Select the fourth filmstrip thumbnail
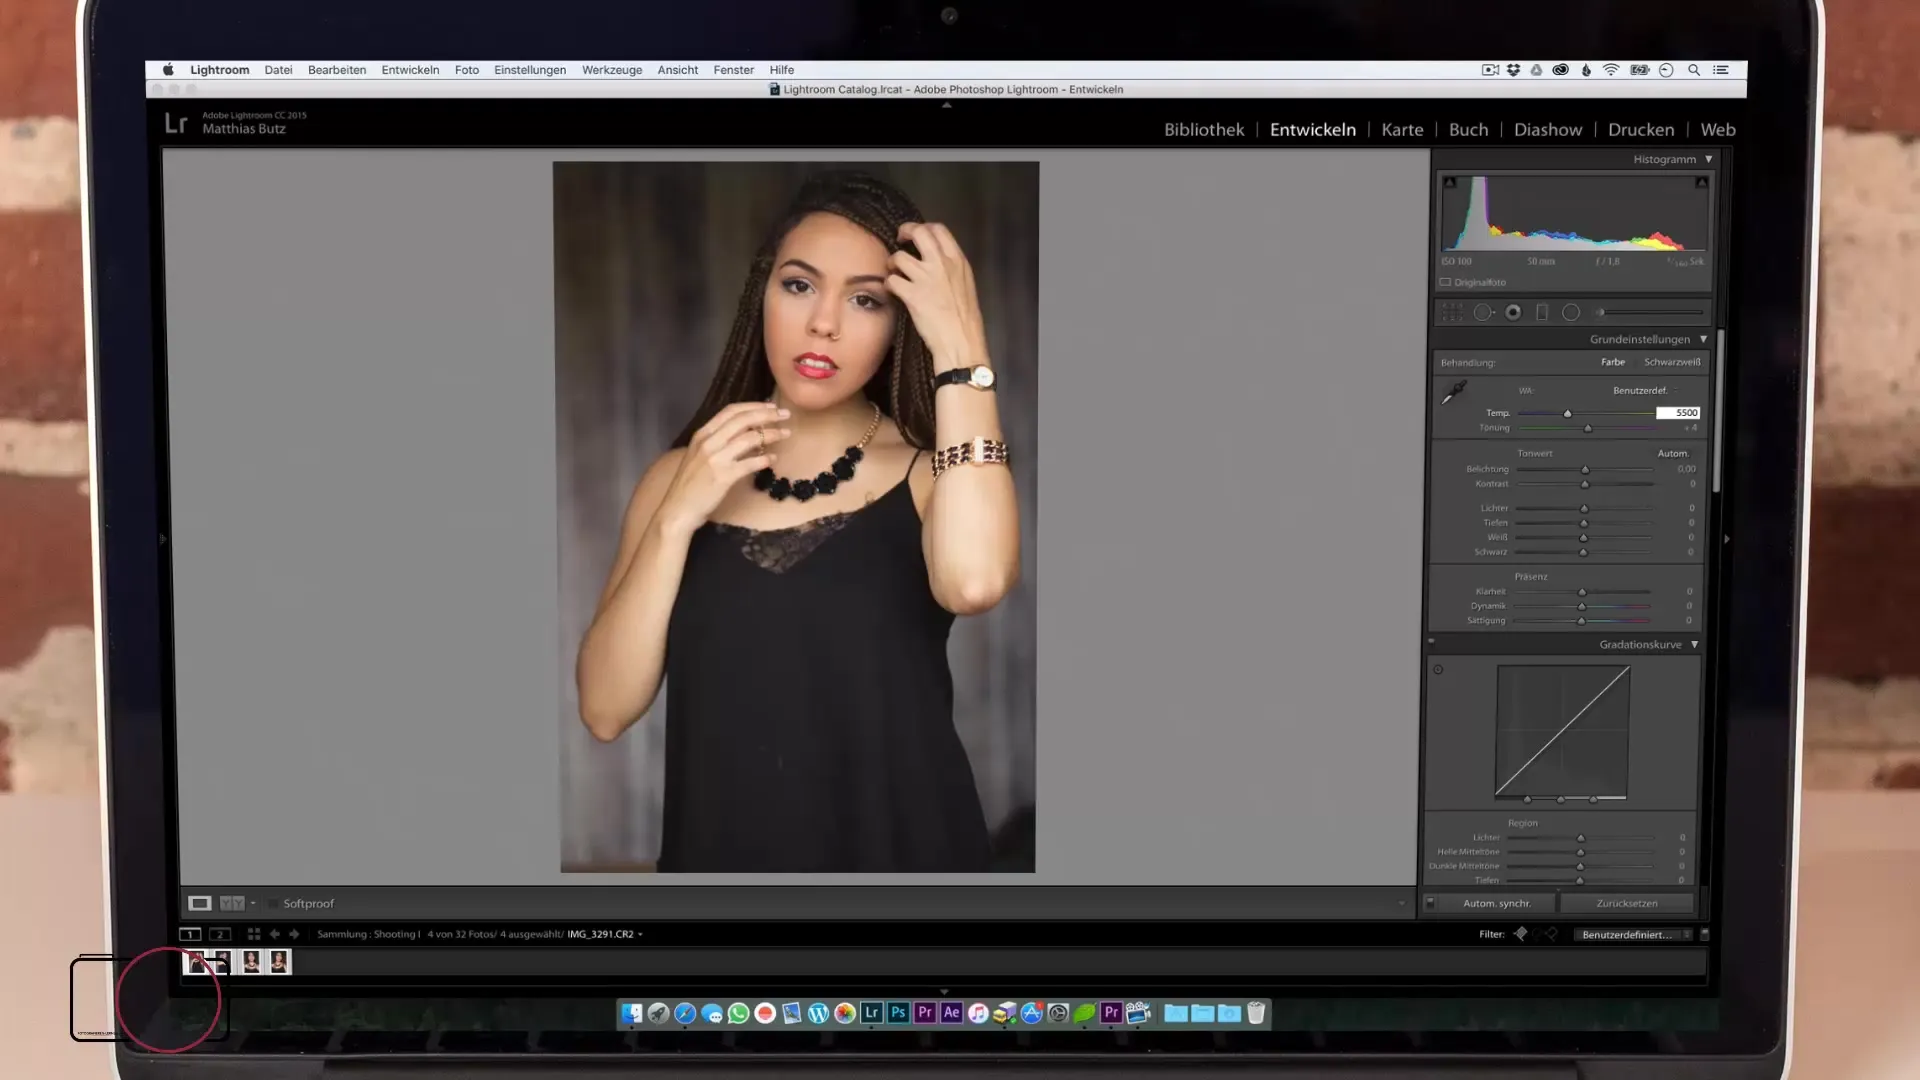1920x1080 pixels. coord(279,962)
